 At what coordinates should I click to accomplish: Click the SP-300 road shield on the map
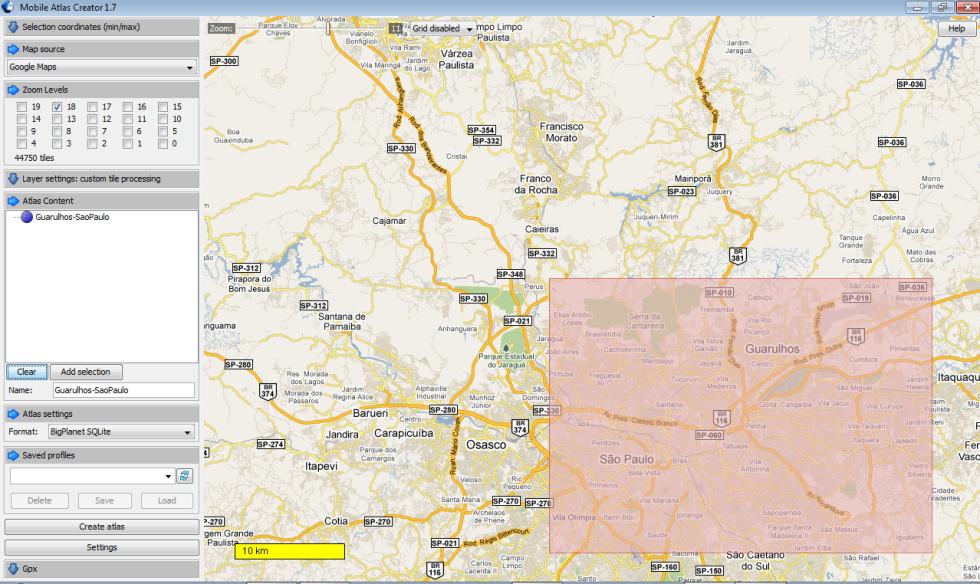[x=224, y=61]
